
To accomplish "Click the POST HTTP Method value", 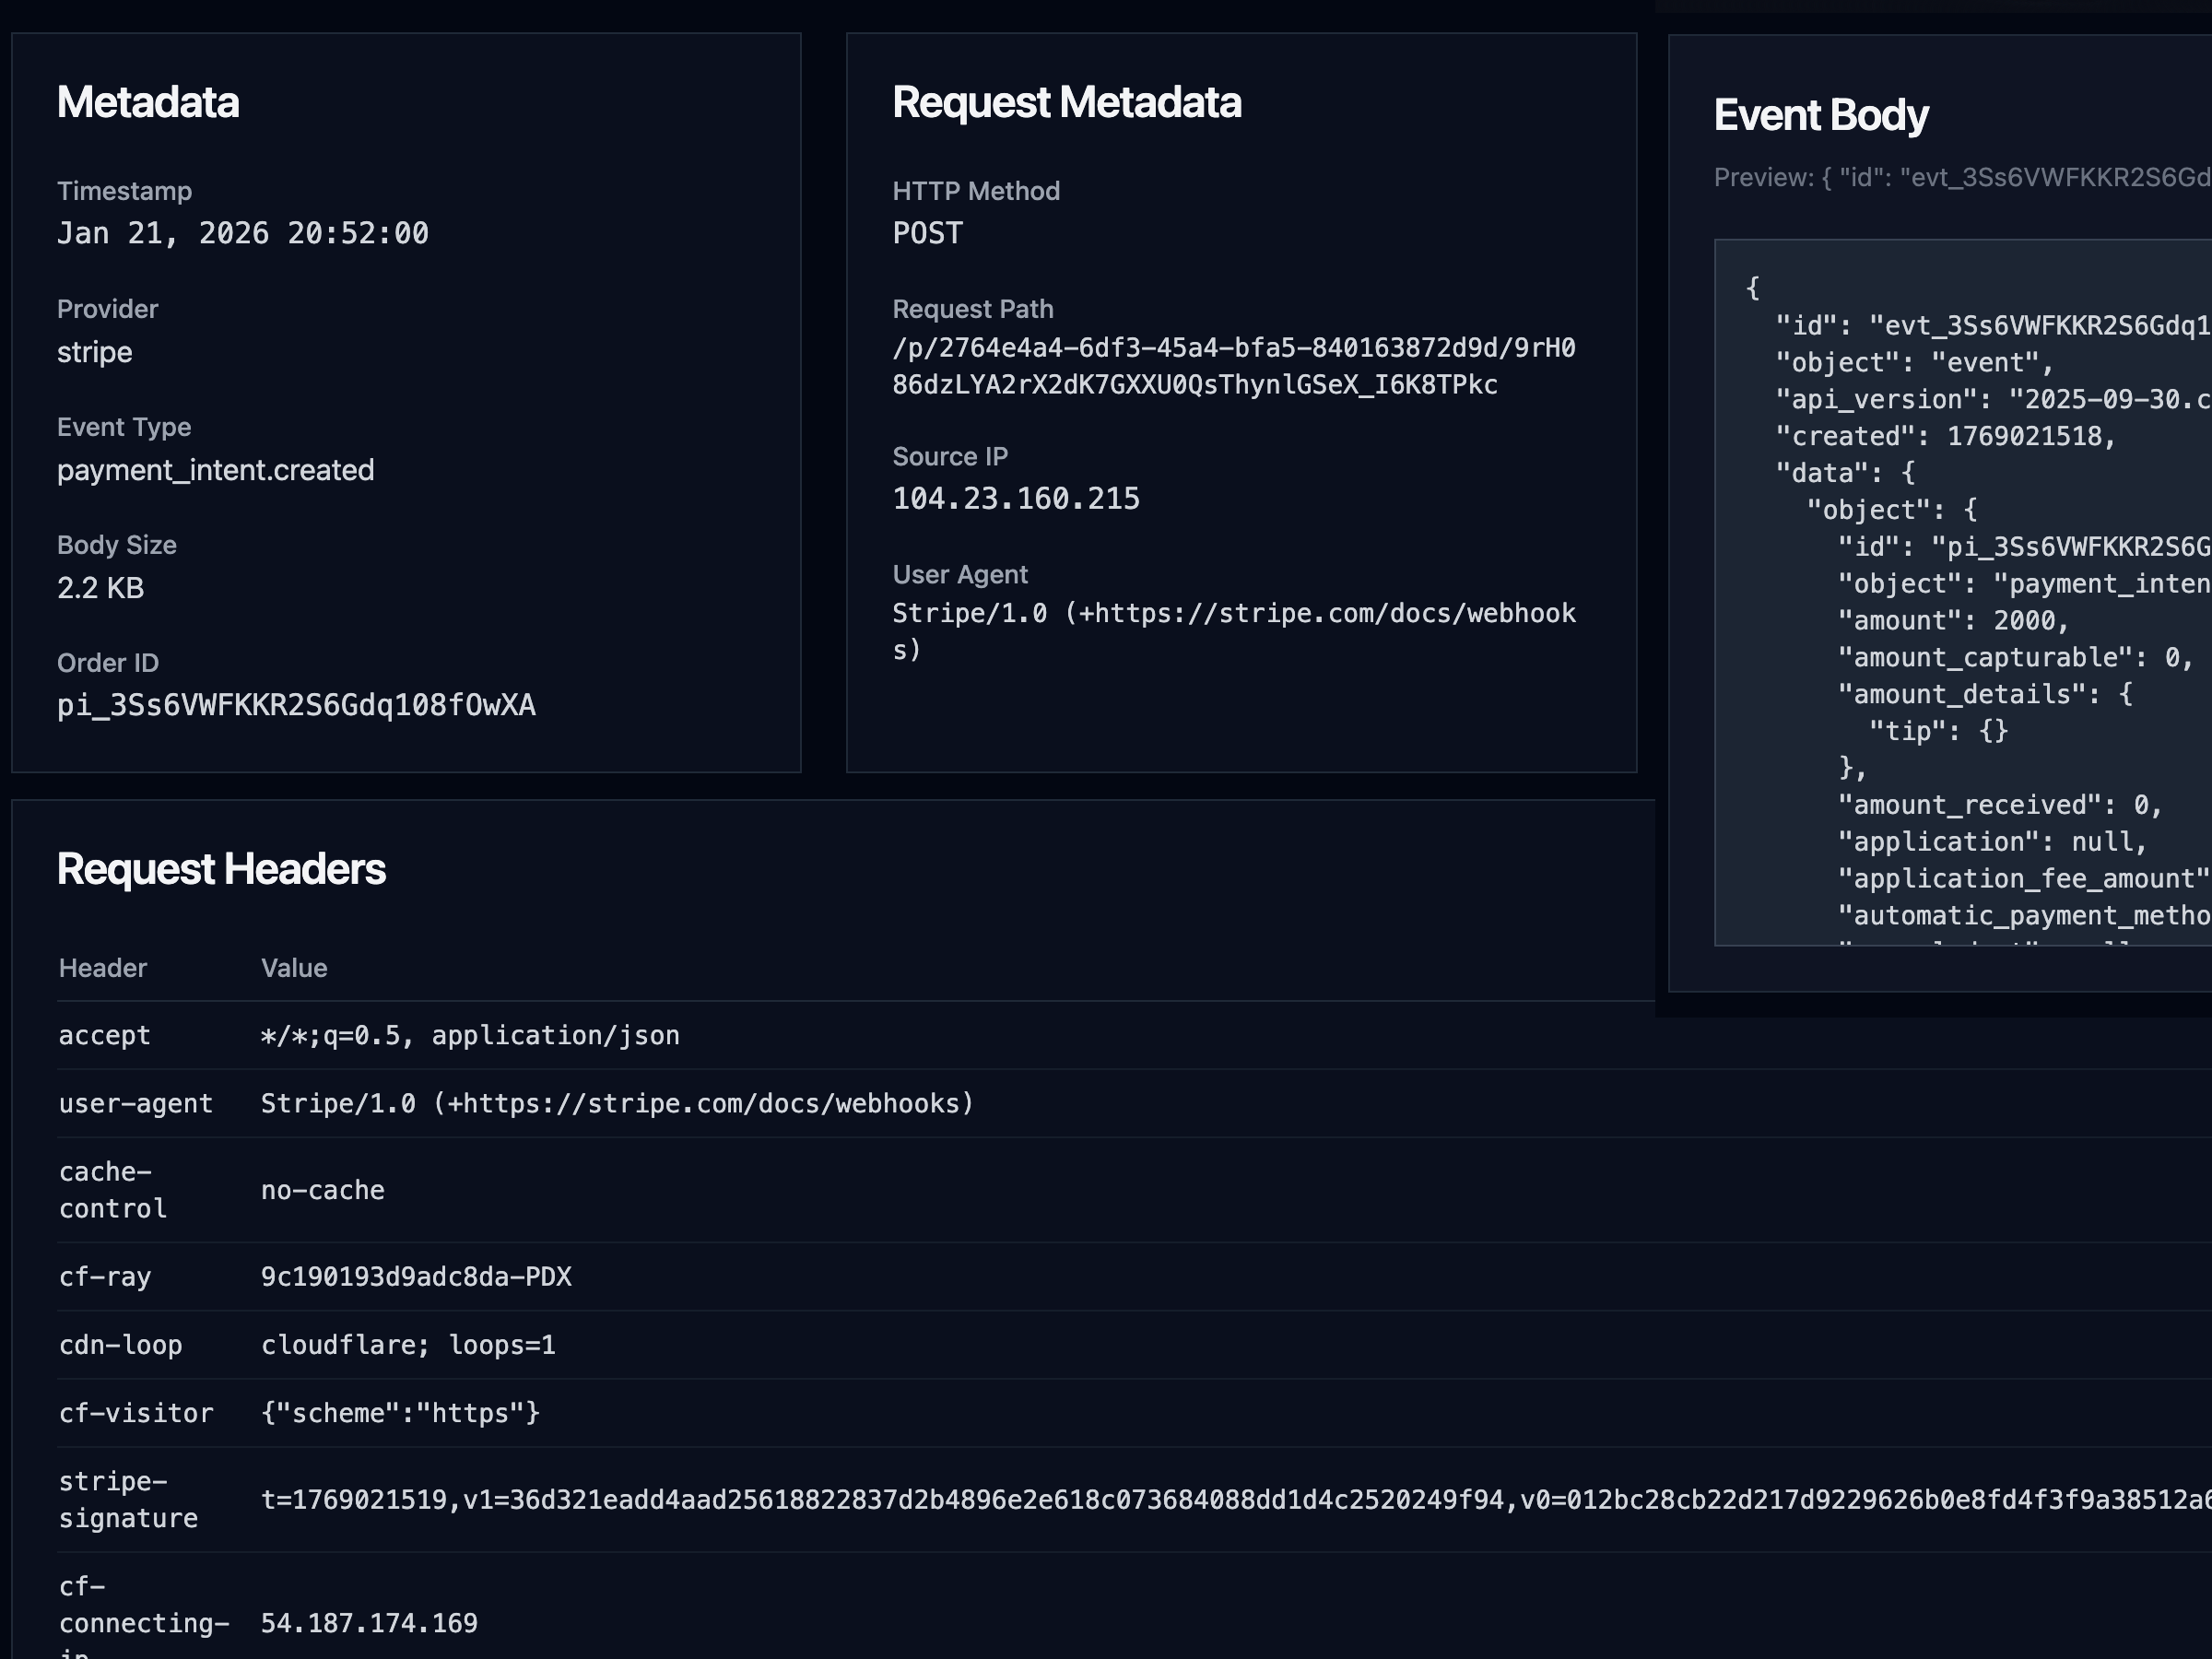I will click(x=926, y=233).
